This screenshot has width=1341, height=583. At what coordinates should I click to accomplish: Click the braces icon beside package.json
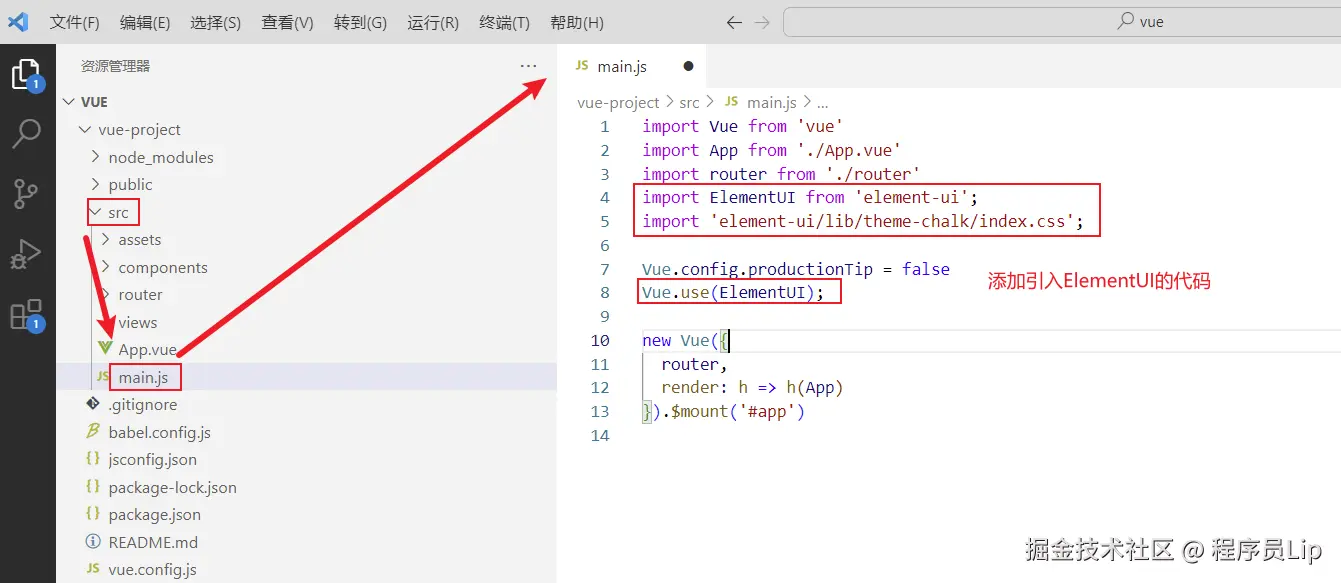(93, 514)
